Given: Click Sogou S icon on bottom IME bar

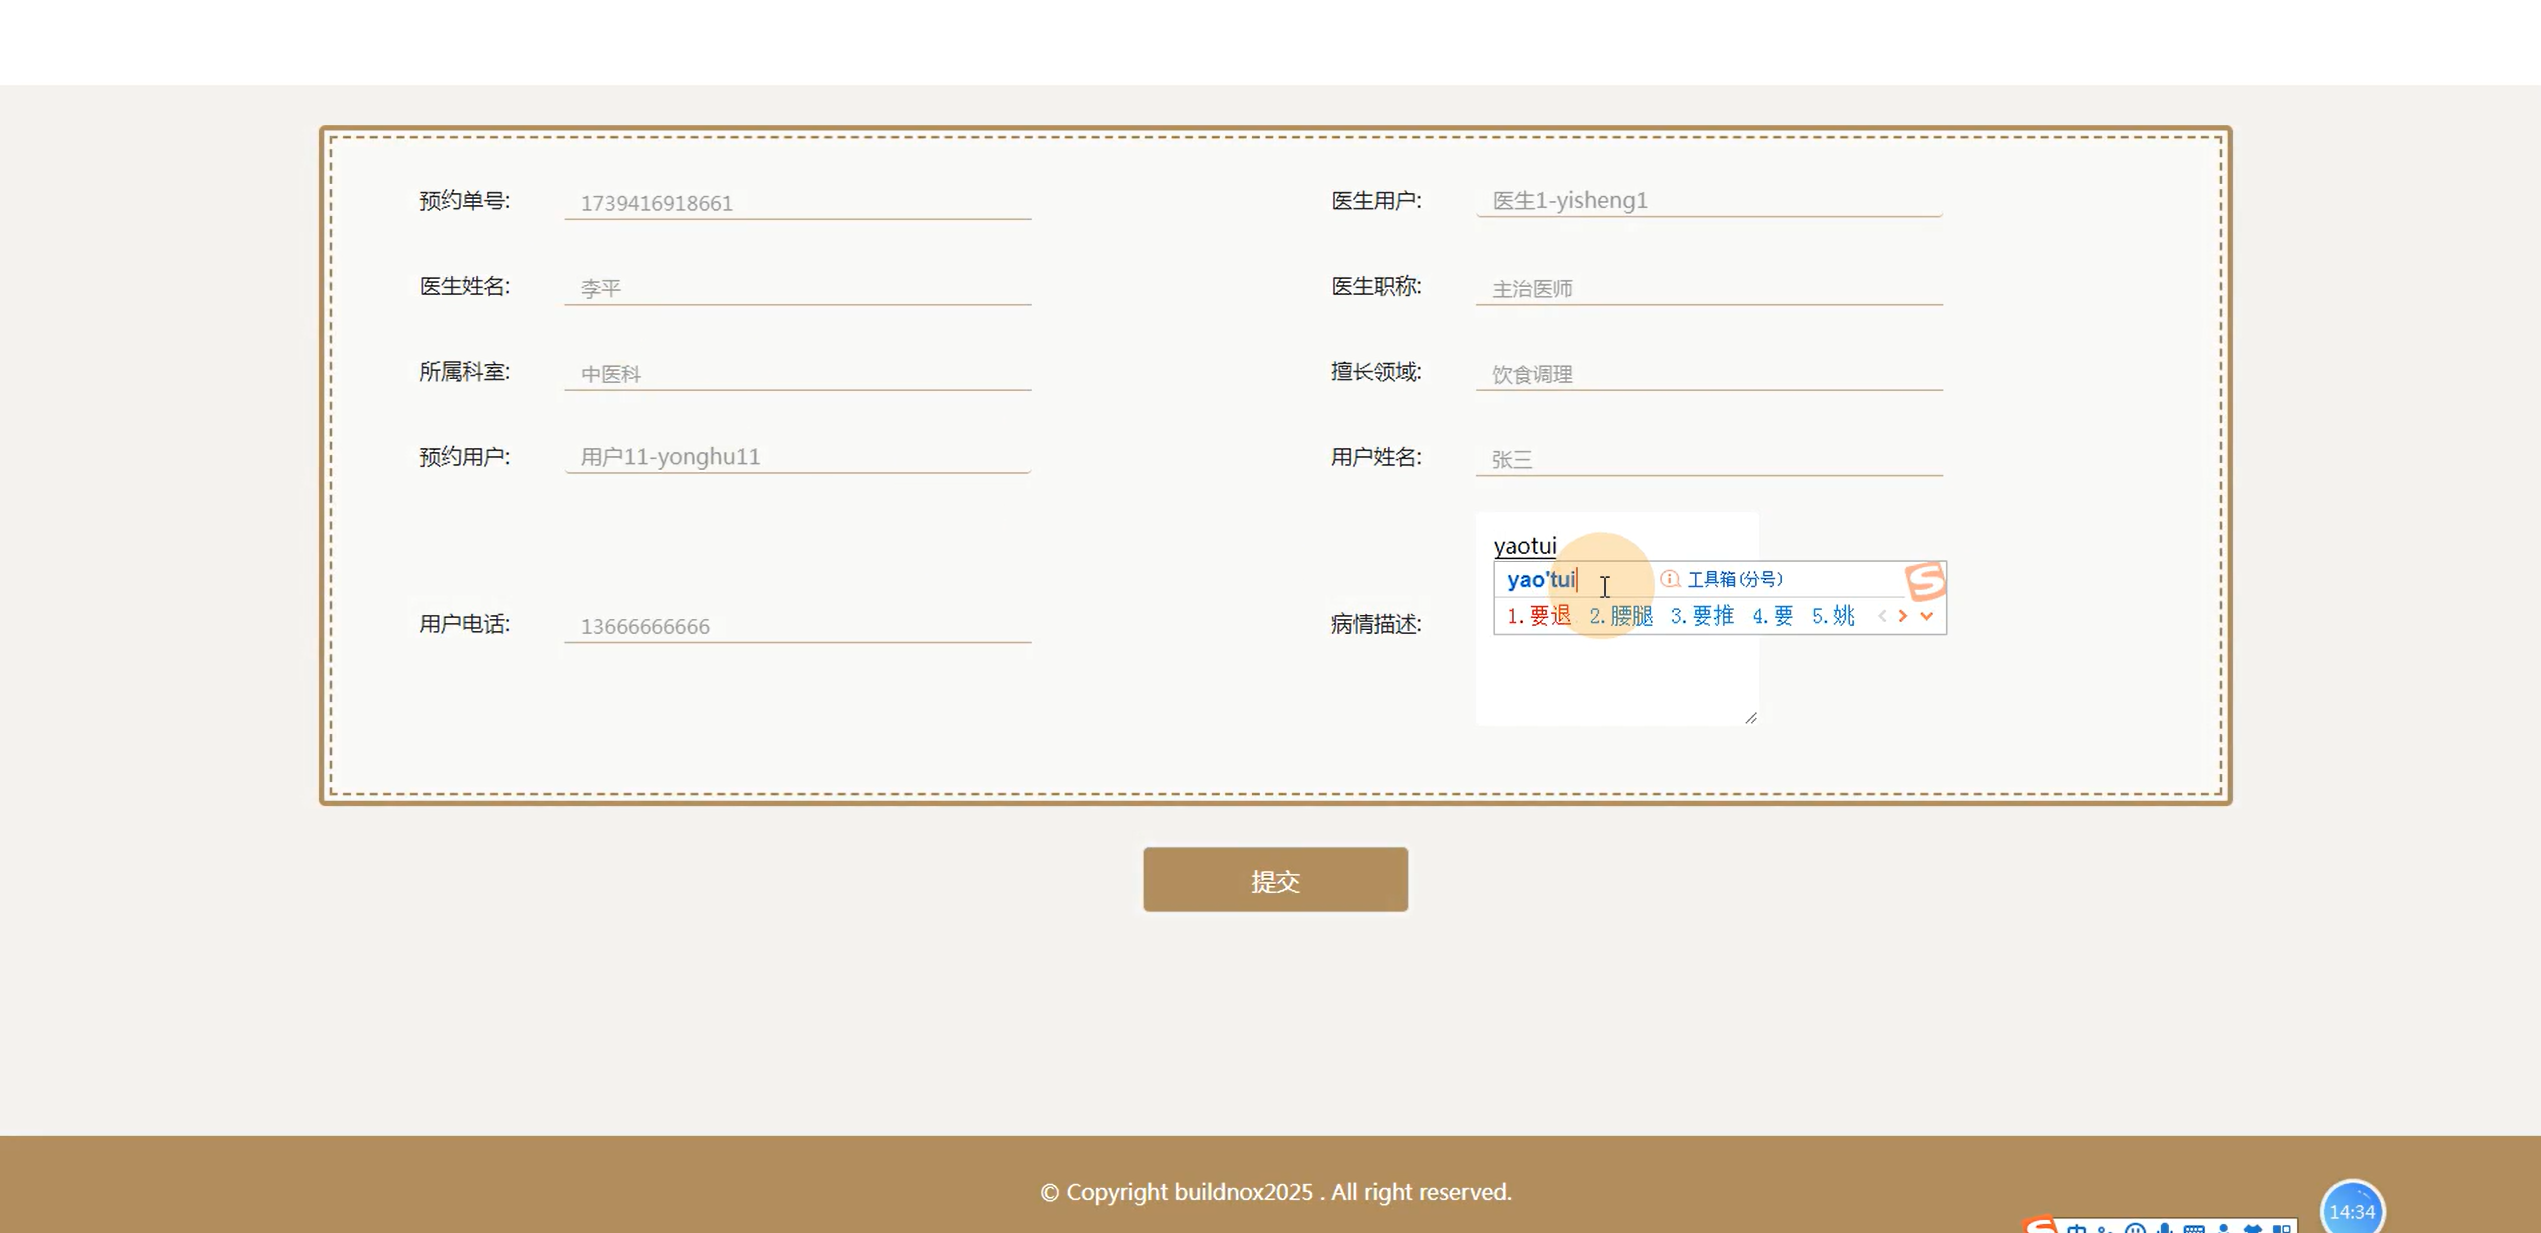Looking at the screenshot, I should click(x=2040, y=1225).
